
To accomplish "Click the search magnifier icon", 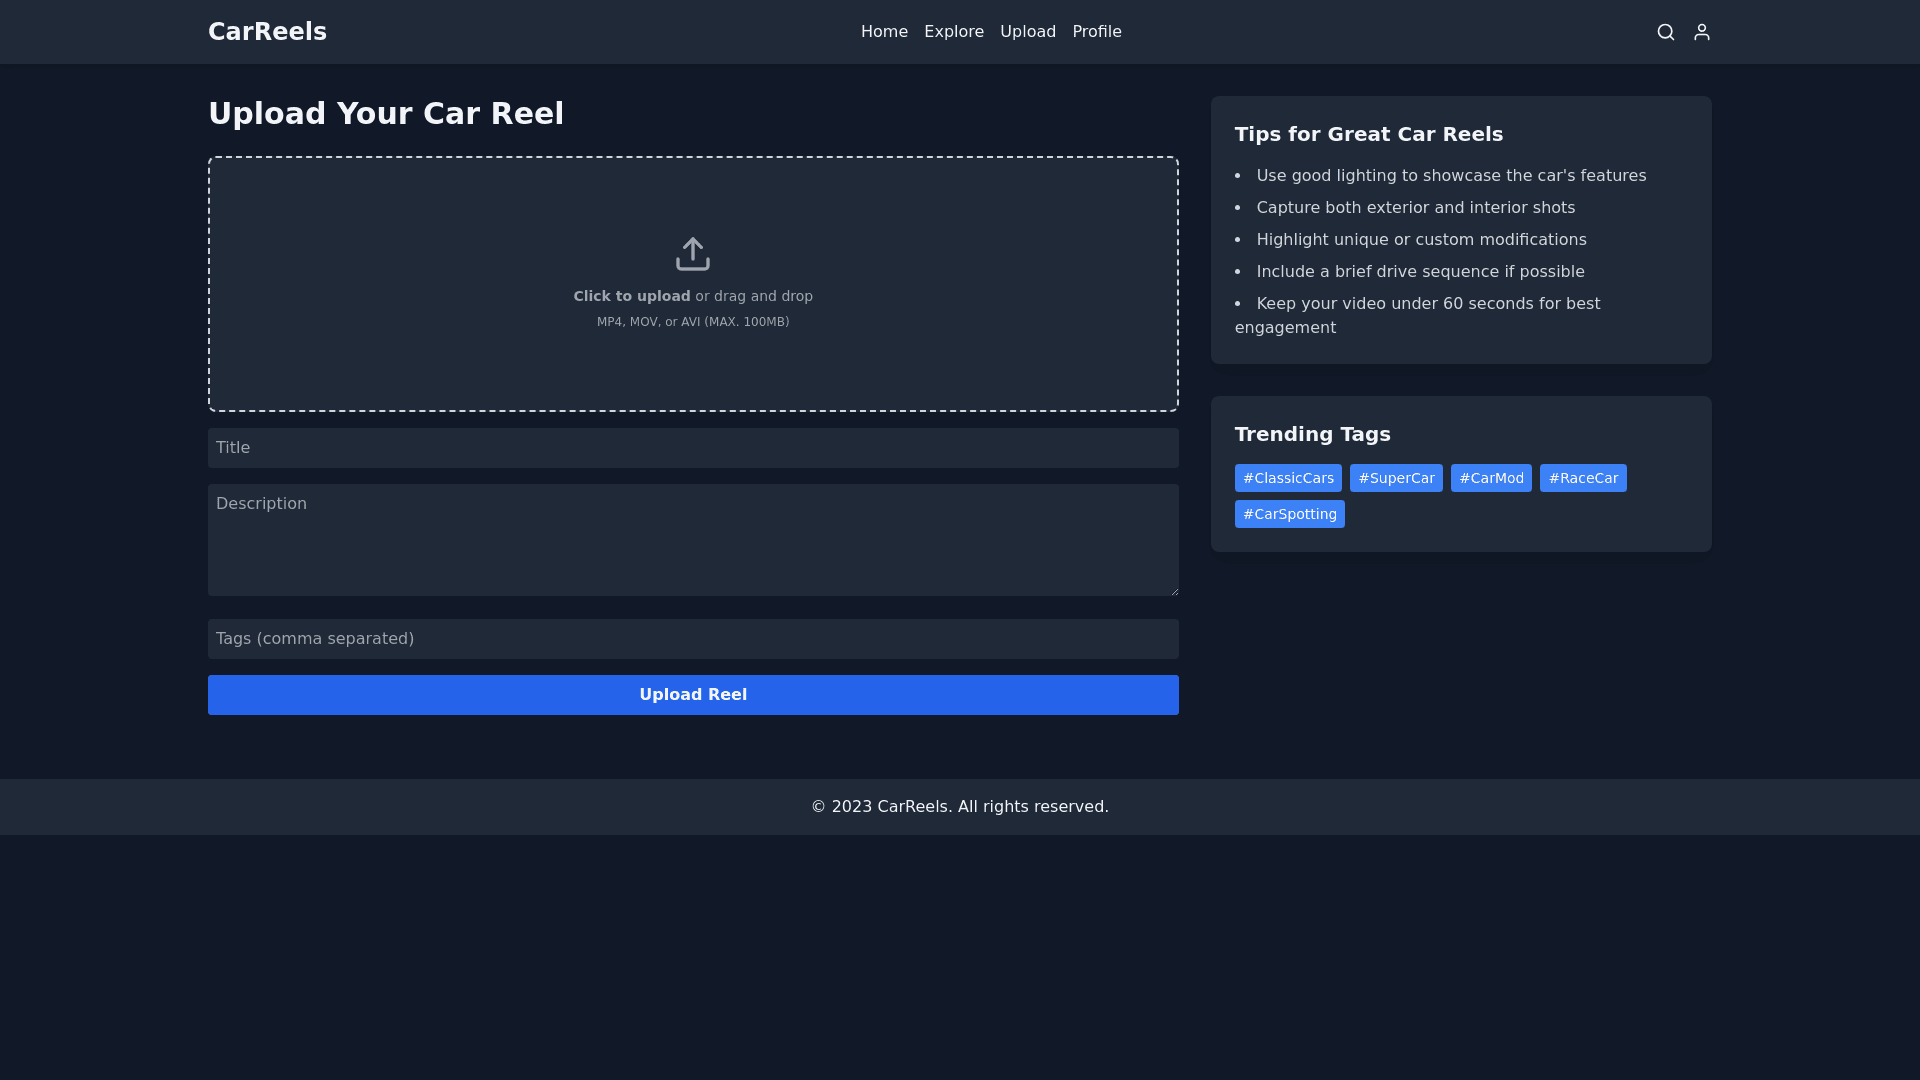I will point(1665,32).
